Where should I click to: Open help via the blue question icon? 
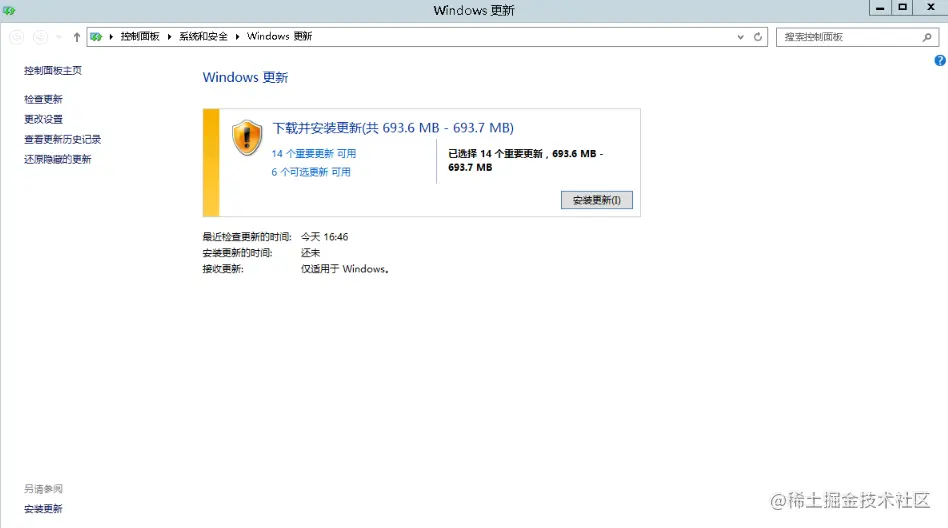pyautogui.click(x=940, y=60)
